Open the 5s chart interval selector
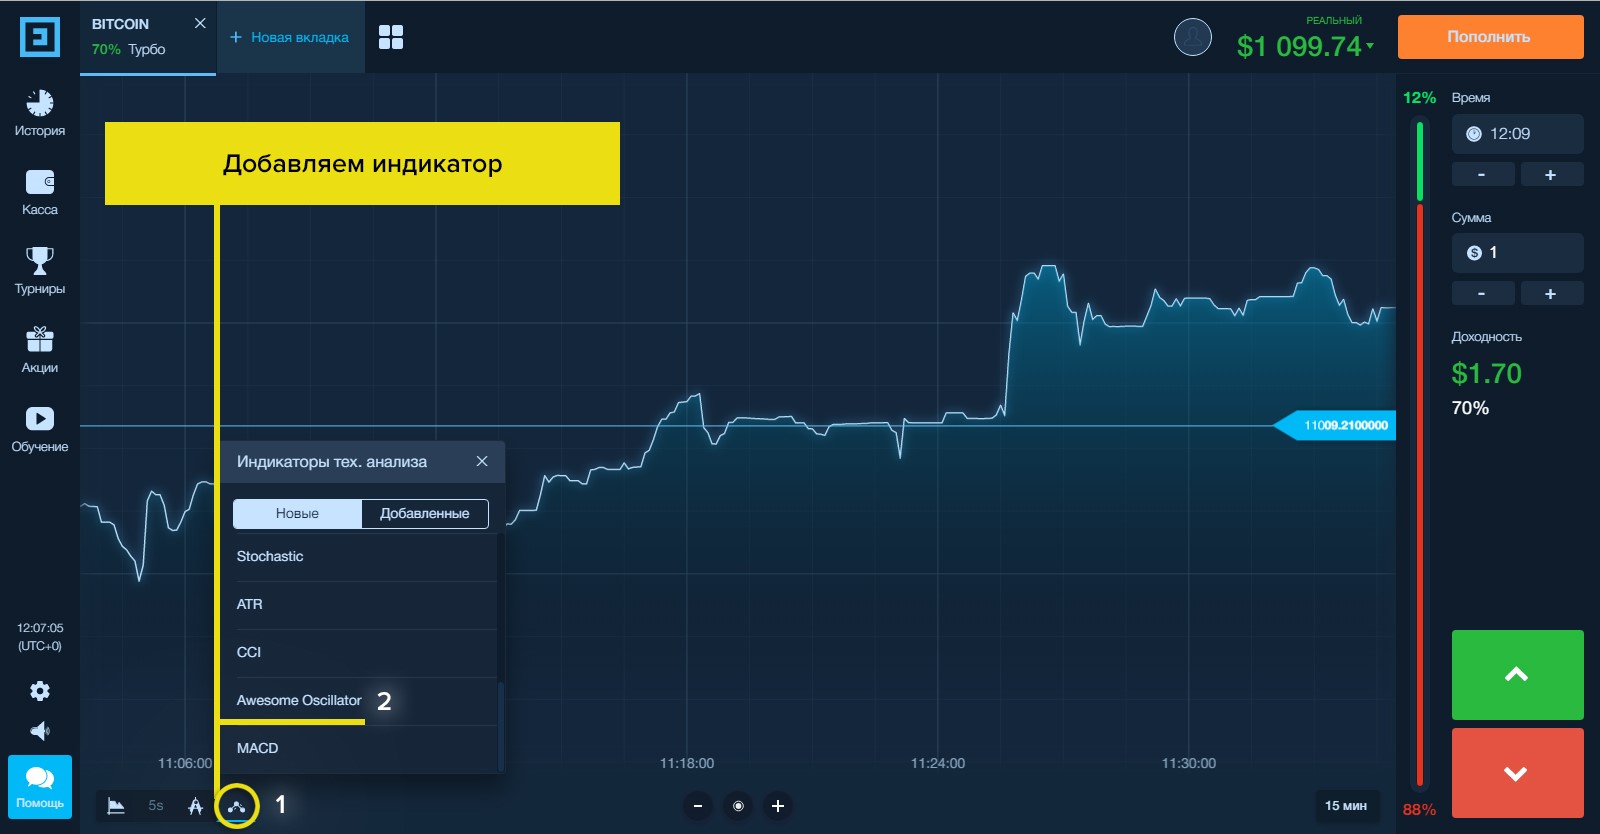Viewport: 1600px width, 834px height. tap(156, 806)
